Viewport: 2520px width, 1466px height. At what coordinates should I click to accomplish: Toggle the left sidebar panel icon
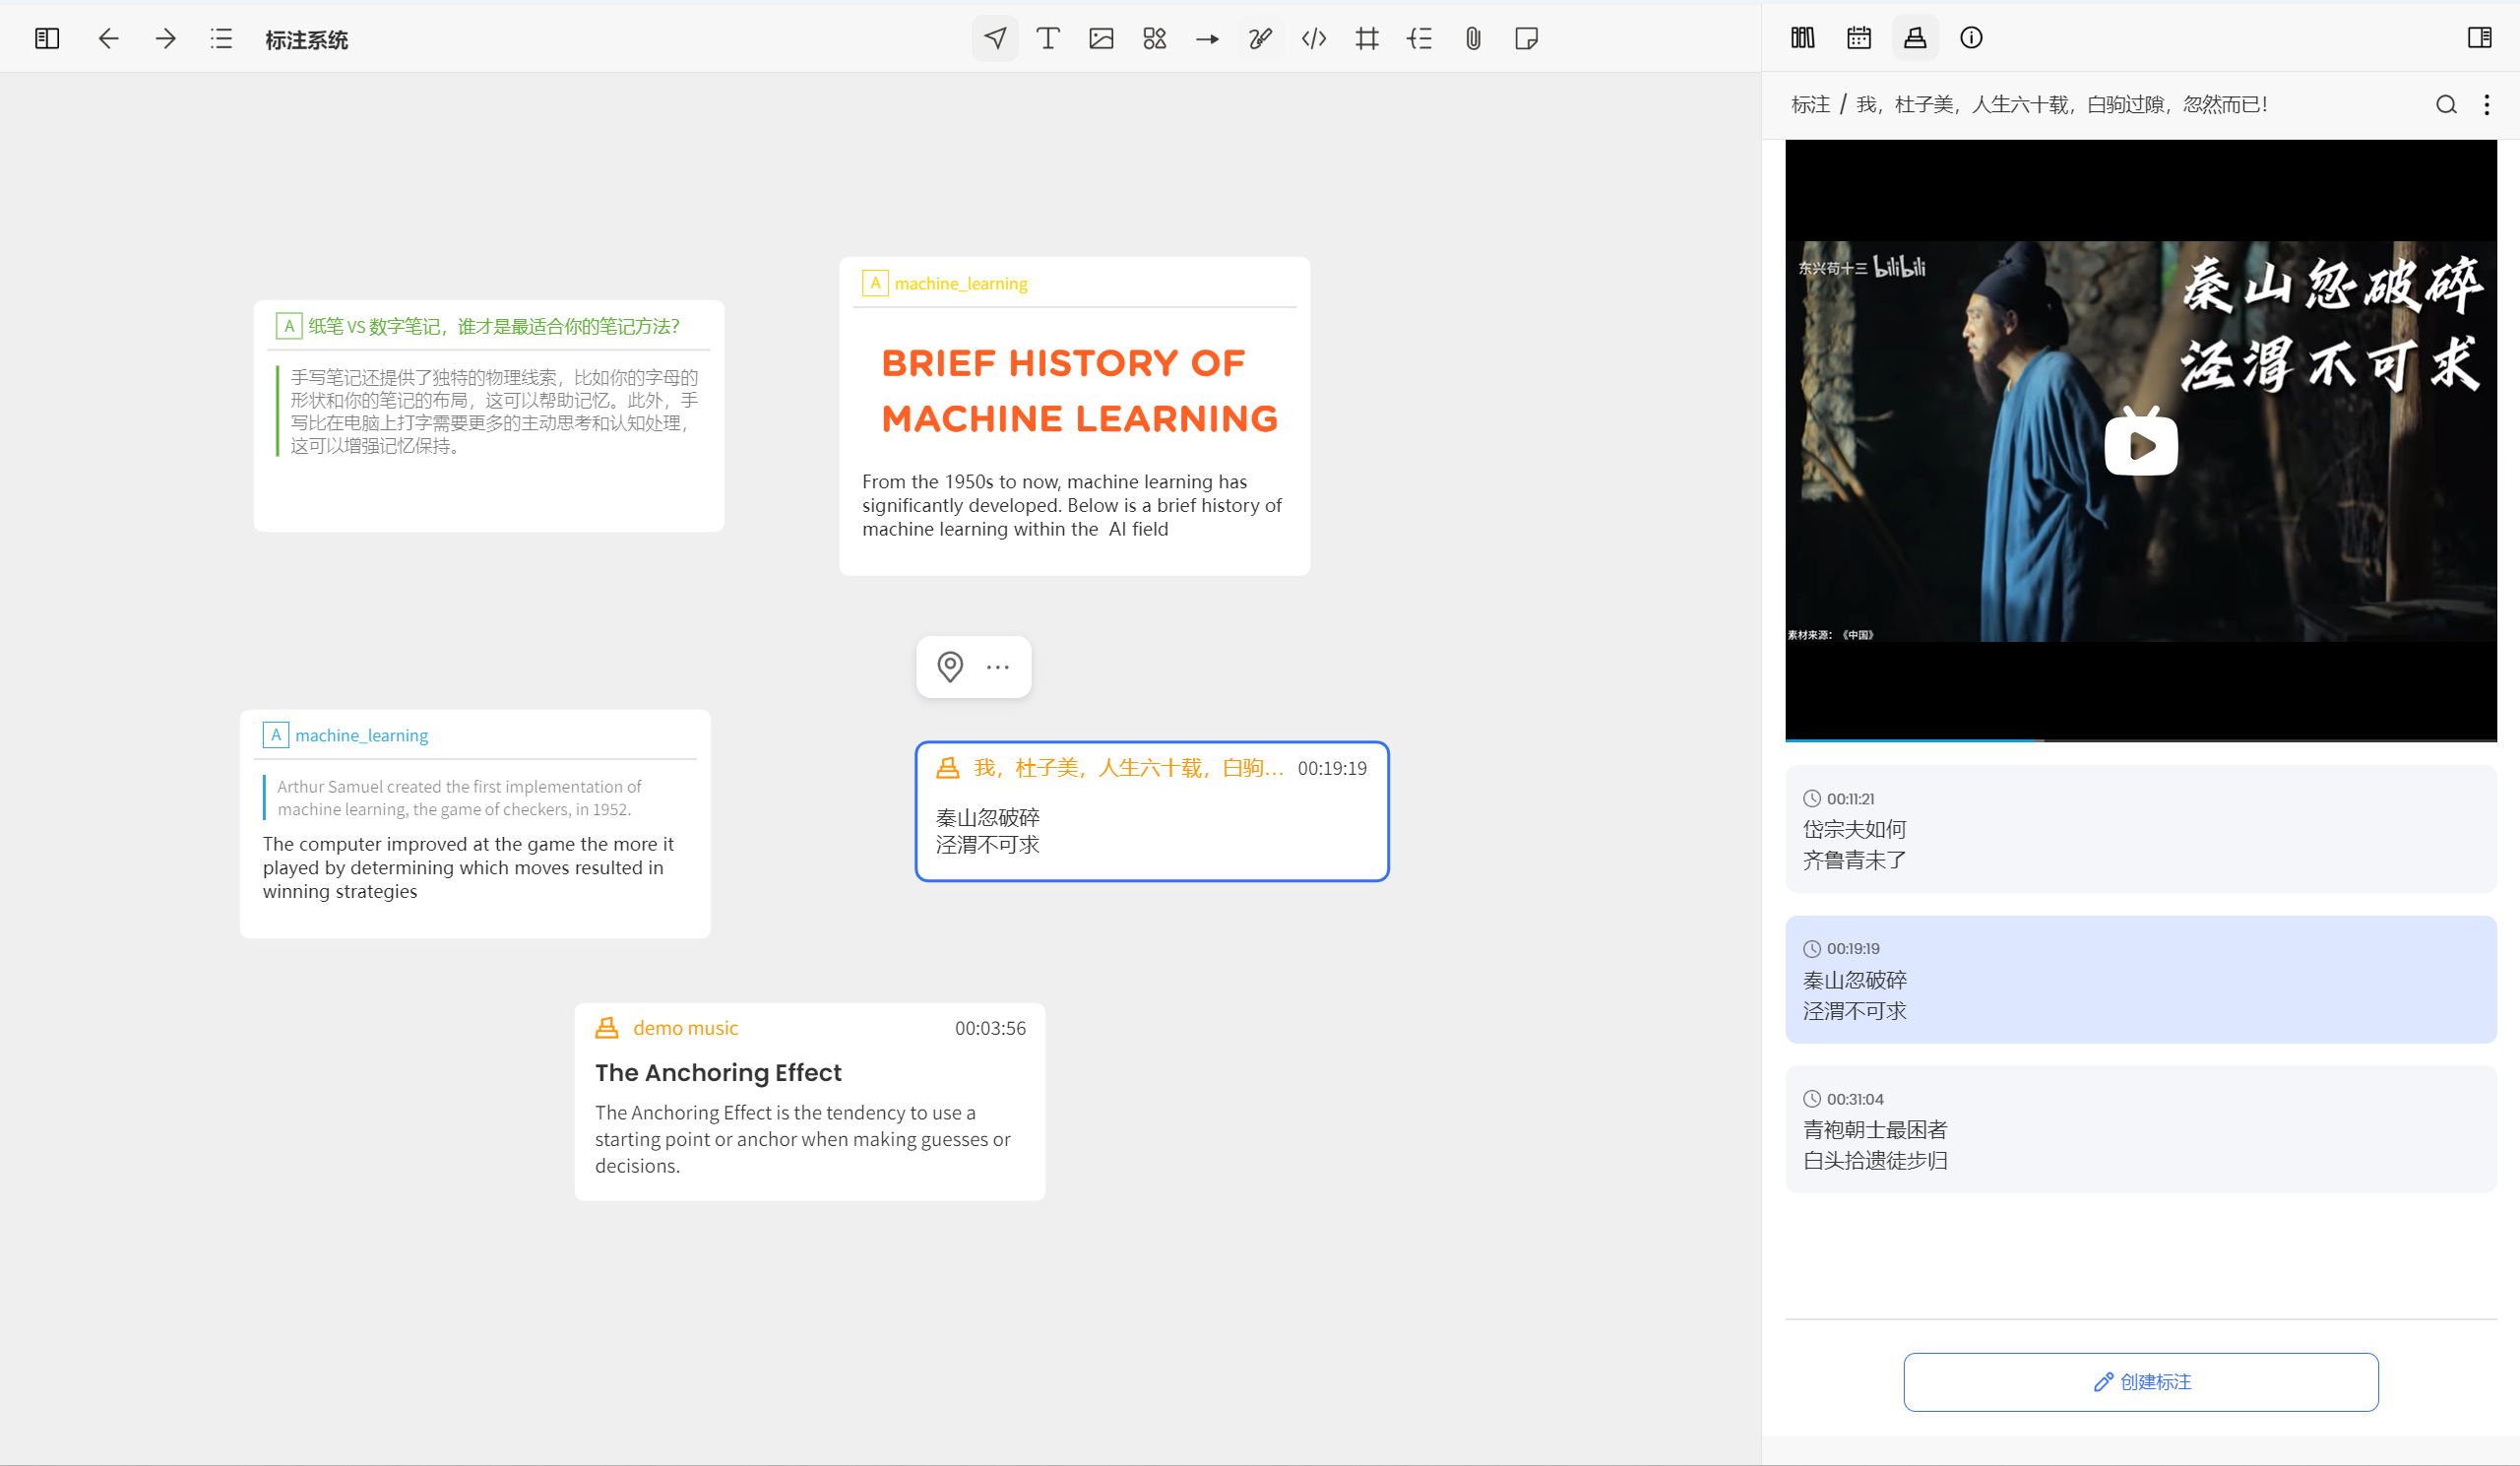point(47,39)
